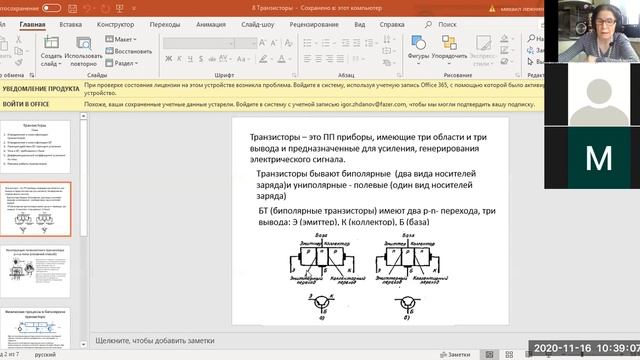Select the third slide thumbnail in panel
This screenshot has width=640, height=360.
(35, 271)
